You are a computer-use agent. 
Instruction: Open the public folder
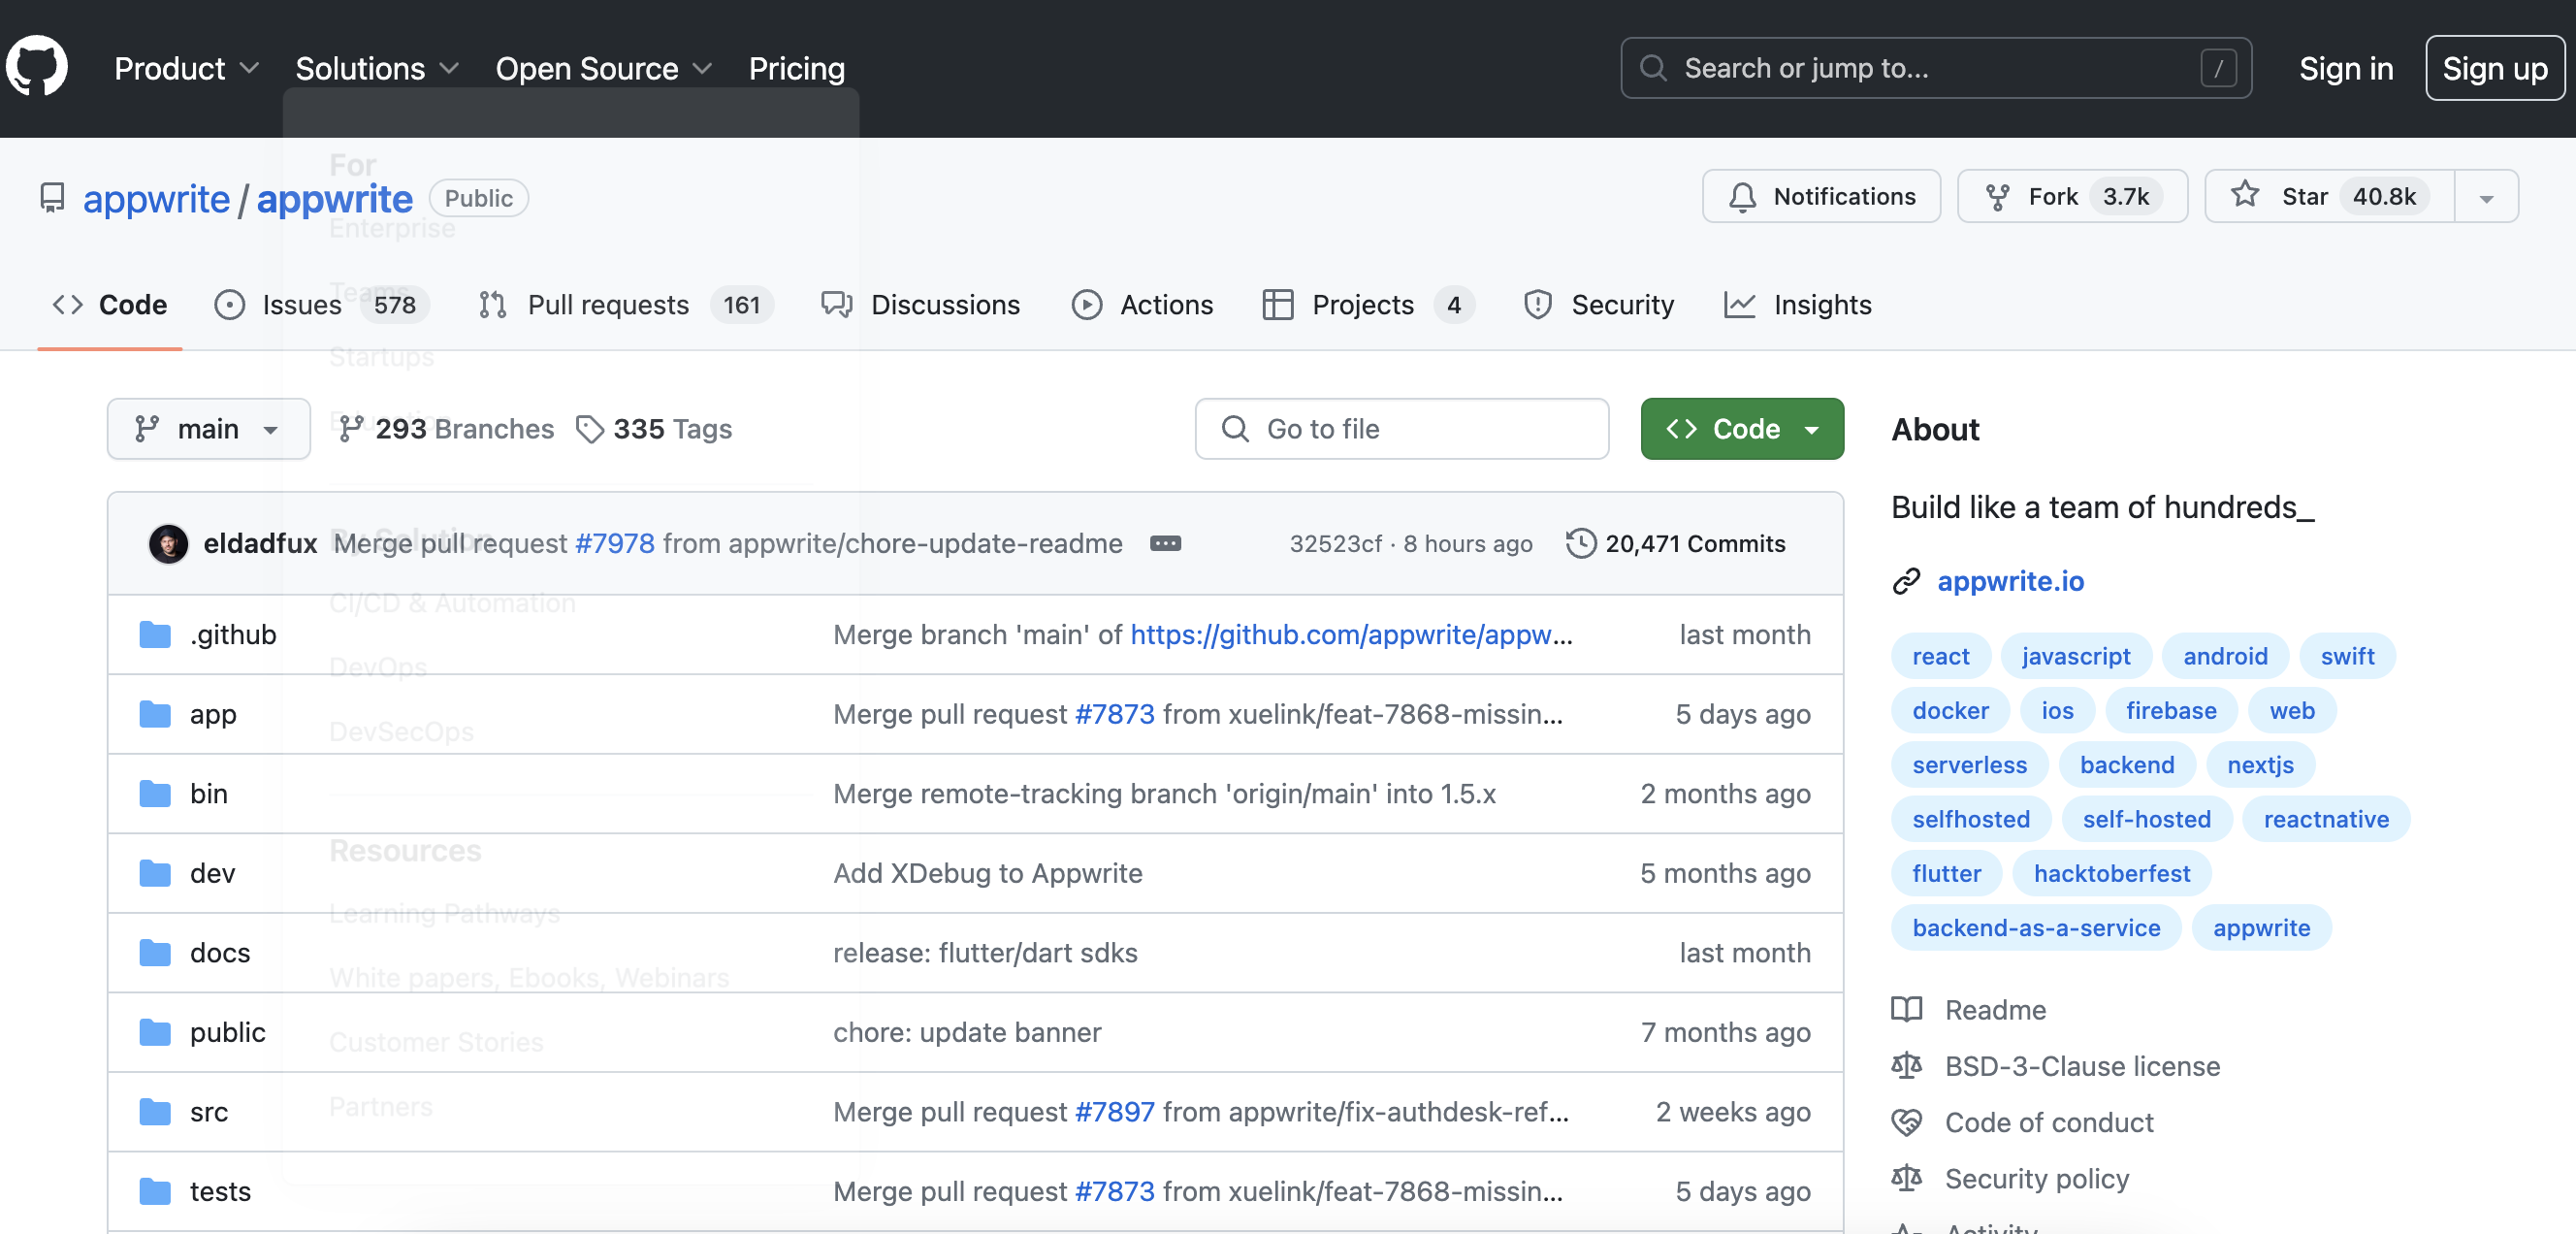tap(227, 1032)
